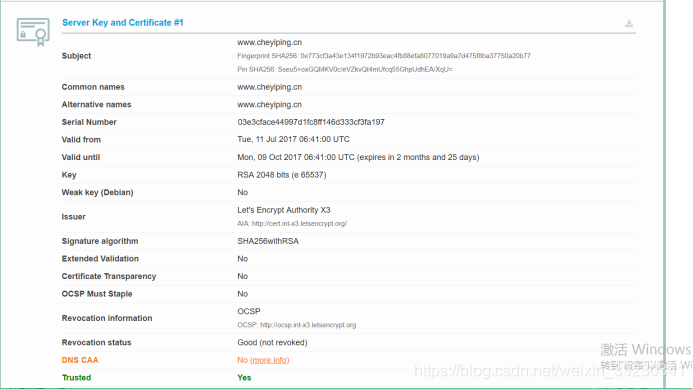693x389 pixels.
Task: Click the Alternative names value www.cheyiping.cn
Action: click(x=270, y=105)
